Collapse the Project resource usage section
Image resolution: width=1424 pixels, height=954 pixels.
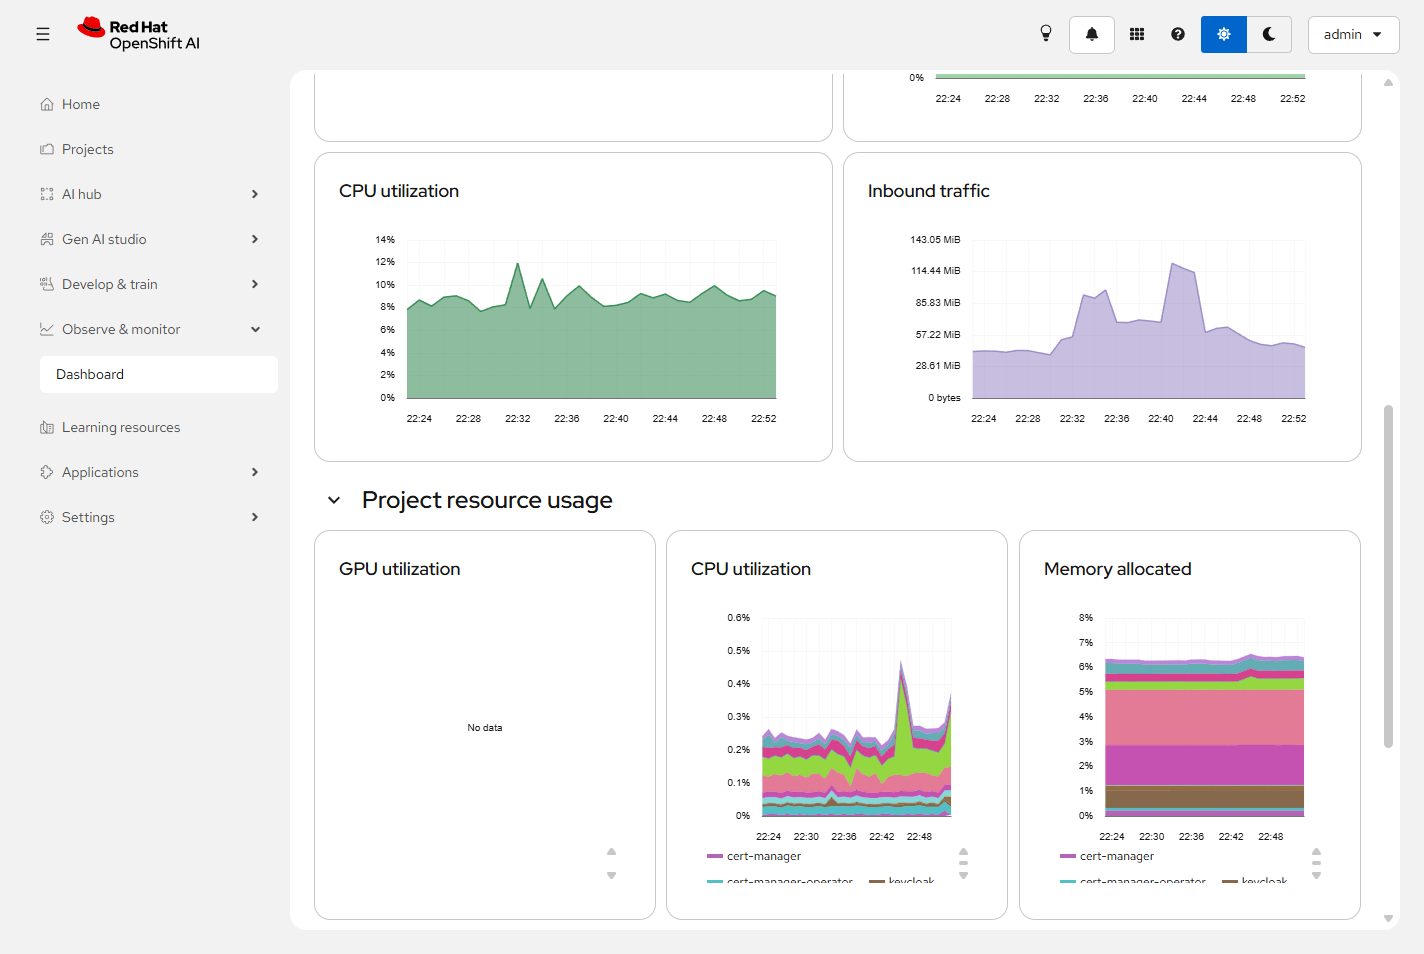pos(334,500)
